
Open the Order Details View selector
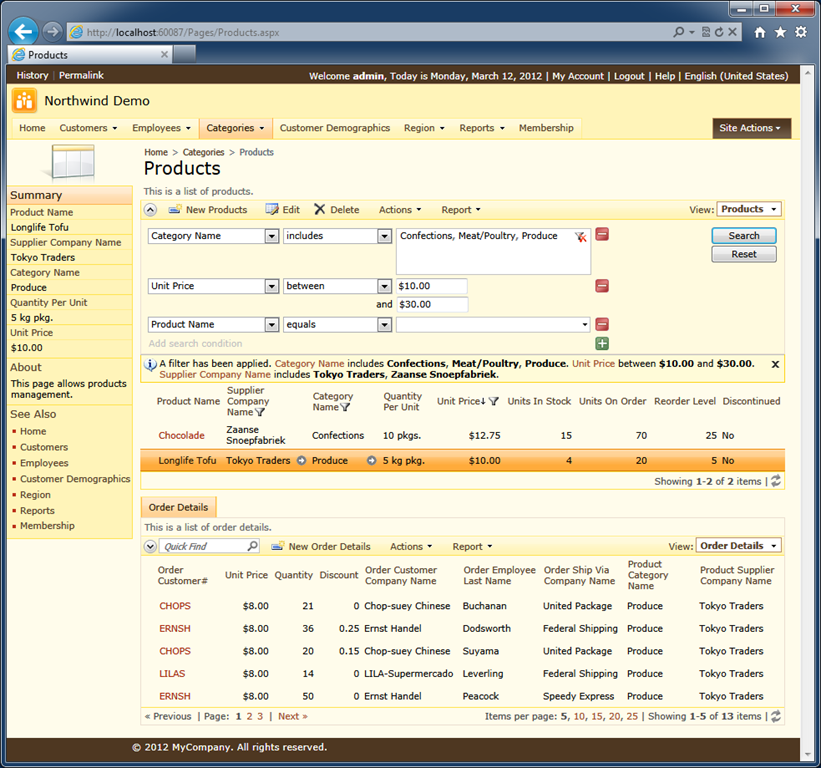738,546
